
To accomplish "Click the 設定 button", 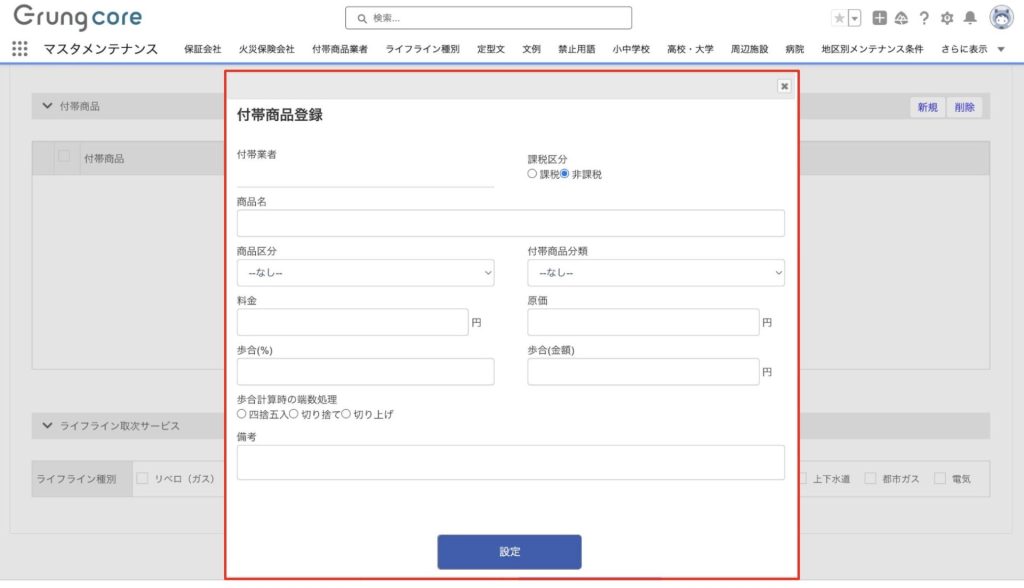I will pos(509,552).
